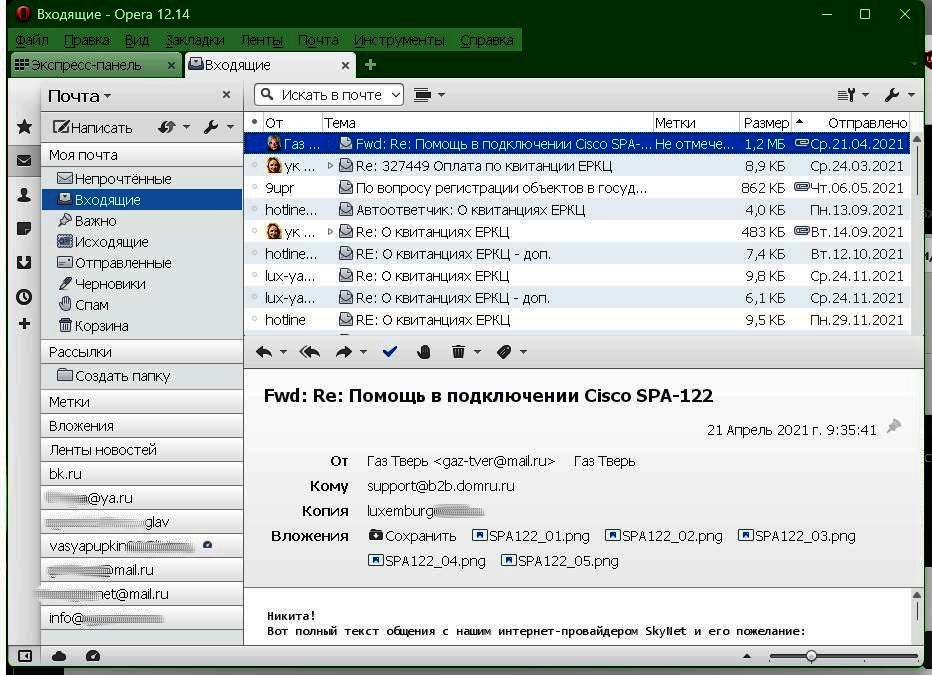932x675 pixels.
Task: Open the SPA122_05.png attachment
Action: (x=560, y=561)
